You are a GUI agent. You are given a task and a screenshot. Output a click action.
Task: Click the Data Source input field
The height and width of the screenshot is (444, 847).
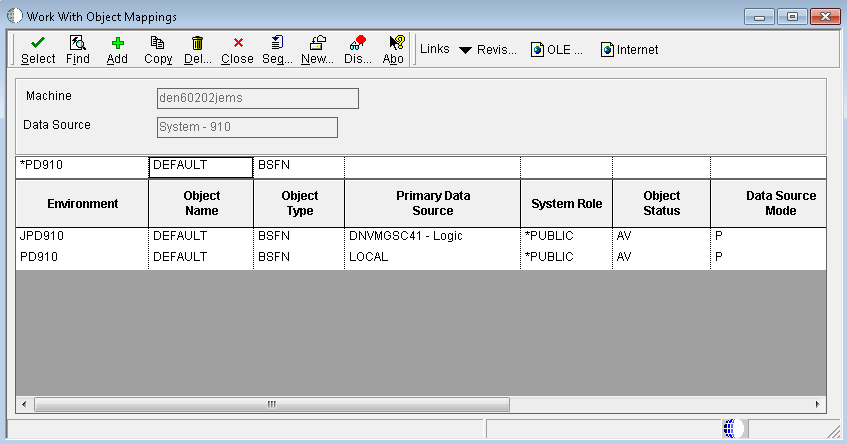[247, 127]
